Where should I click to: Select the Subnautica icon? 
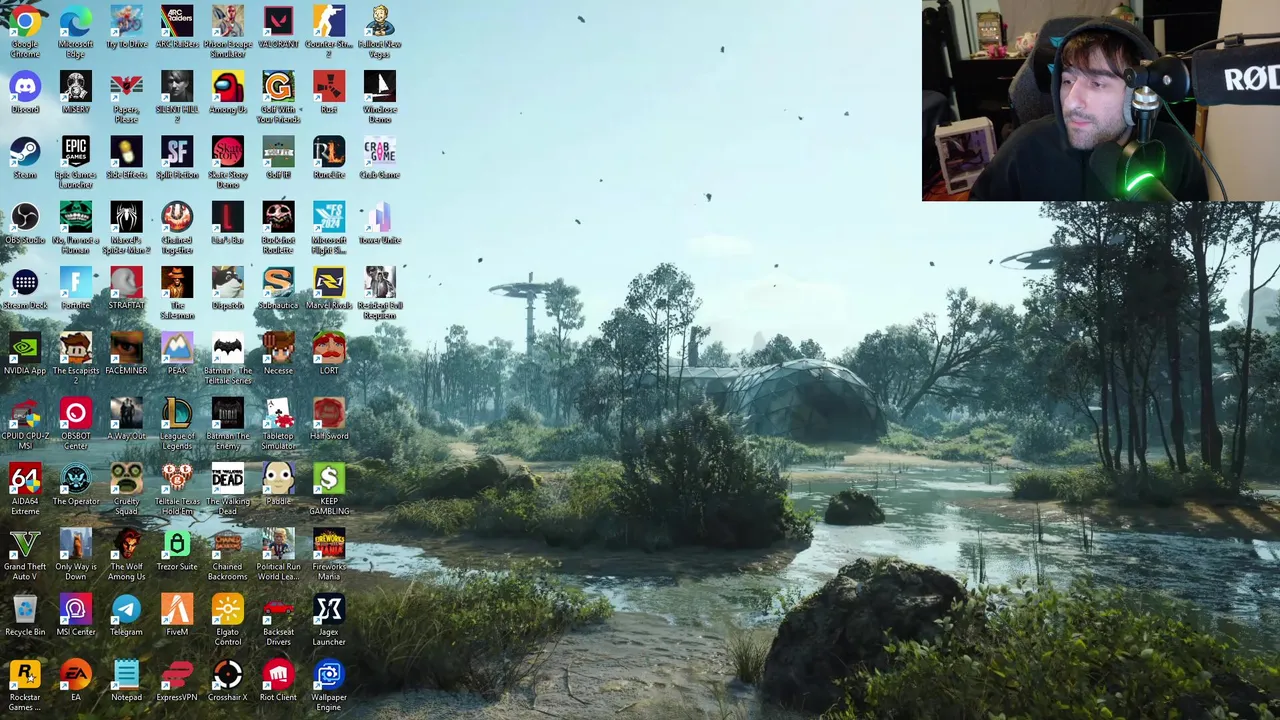pyautogui.click(x=278, y=283)
